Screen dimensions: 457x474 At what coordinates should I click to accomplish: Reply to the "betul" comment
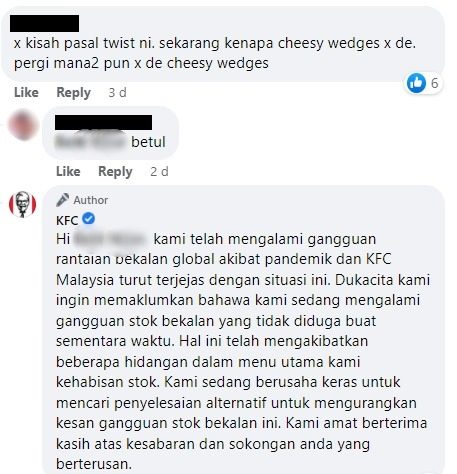(115, 172)
